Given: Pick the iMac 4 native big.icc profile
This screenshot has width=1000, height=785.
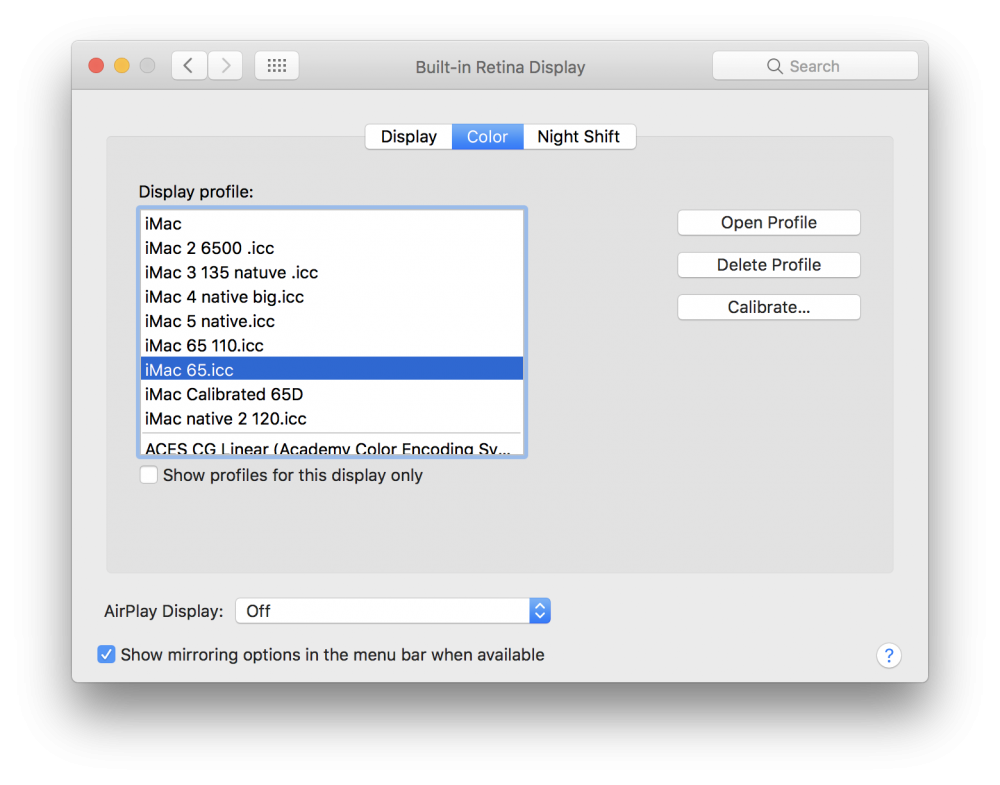Looking at the screenshot, I should pyautogui.click(x=332, y=297).
